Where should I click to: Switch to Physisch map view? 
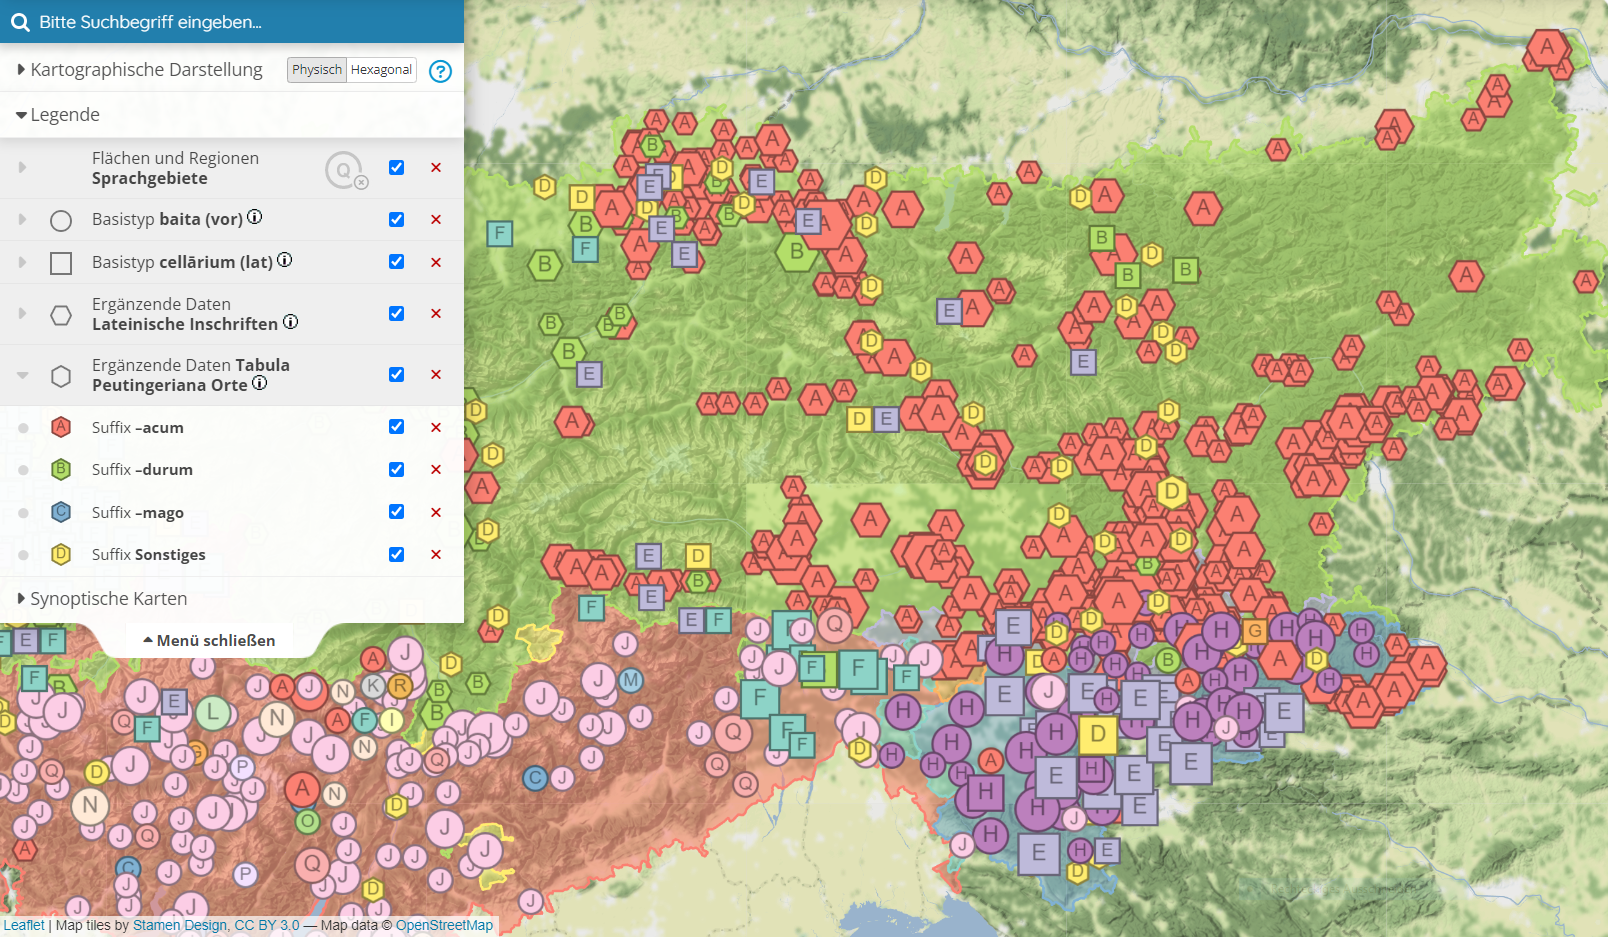tap(317, 70)
